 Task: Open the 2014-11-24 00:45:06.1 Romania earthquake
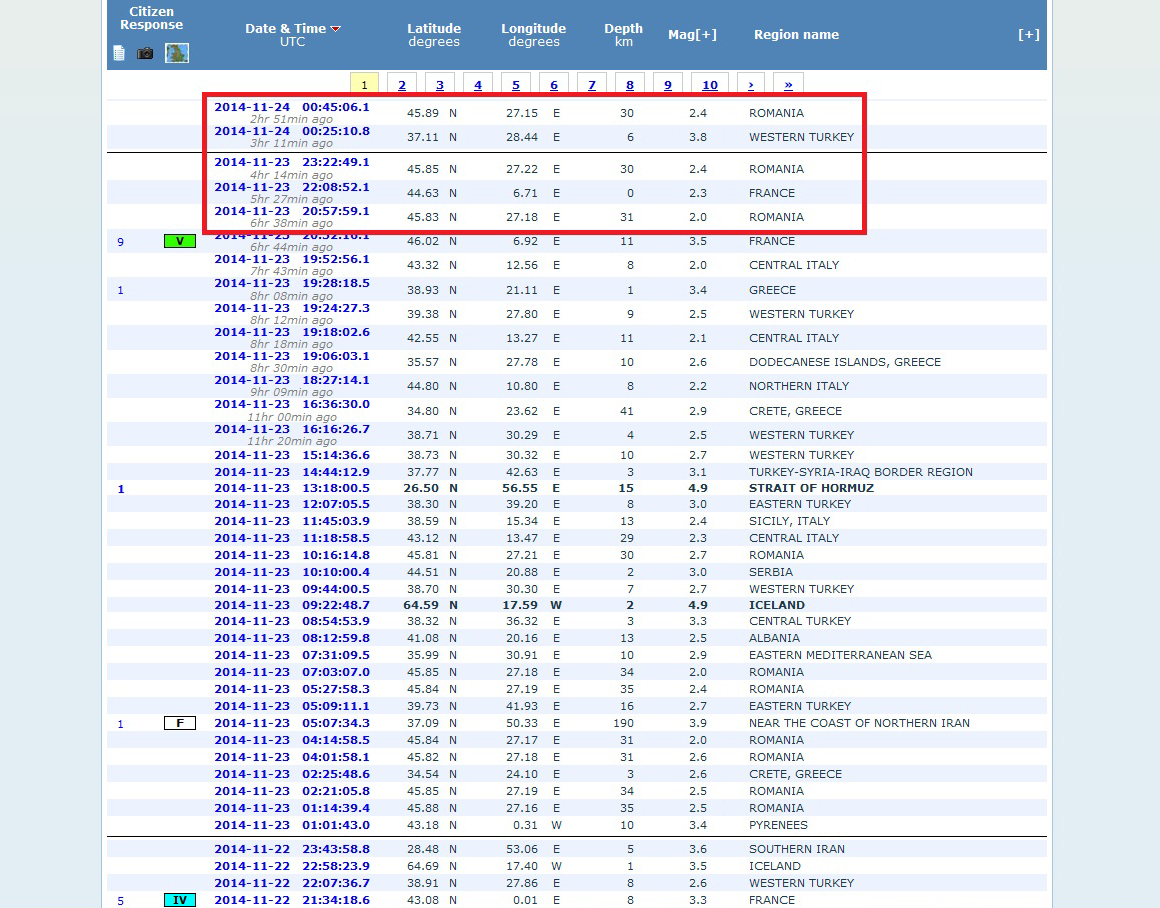[291, 107]
